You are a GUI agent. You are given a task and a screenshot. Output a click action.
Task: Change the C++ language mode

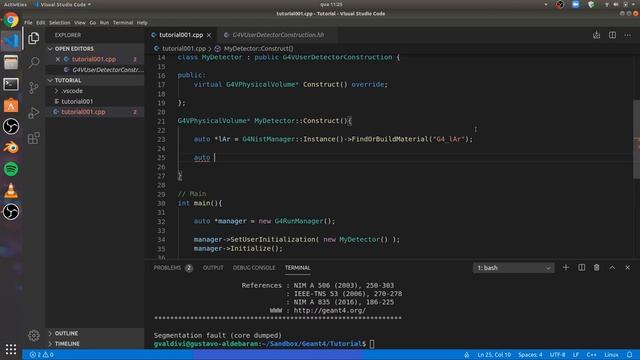[591, 355]
